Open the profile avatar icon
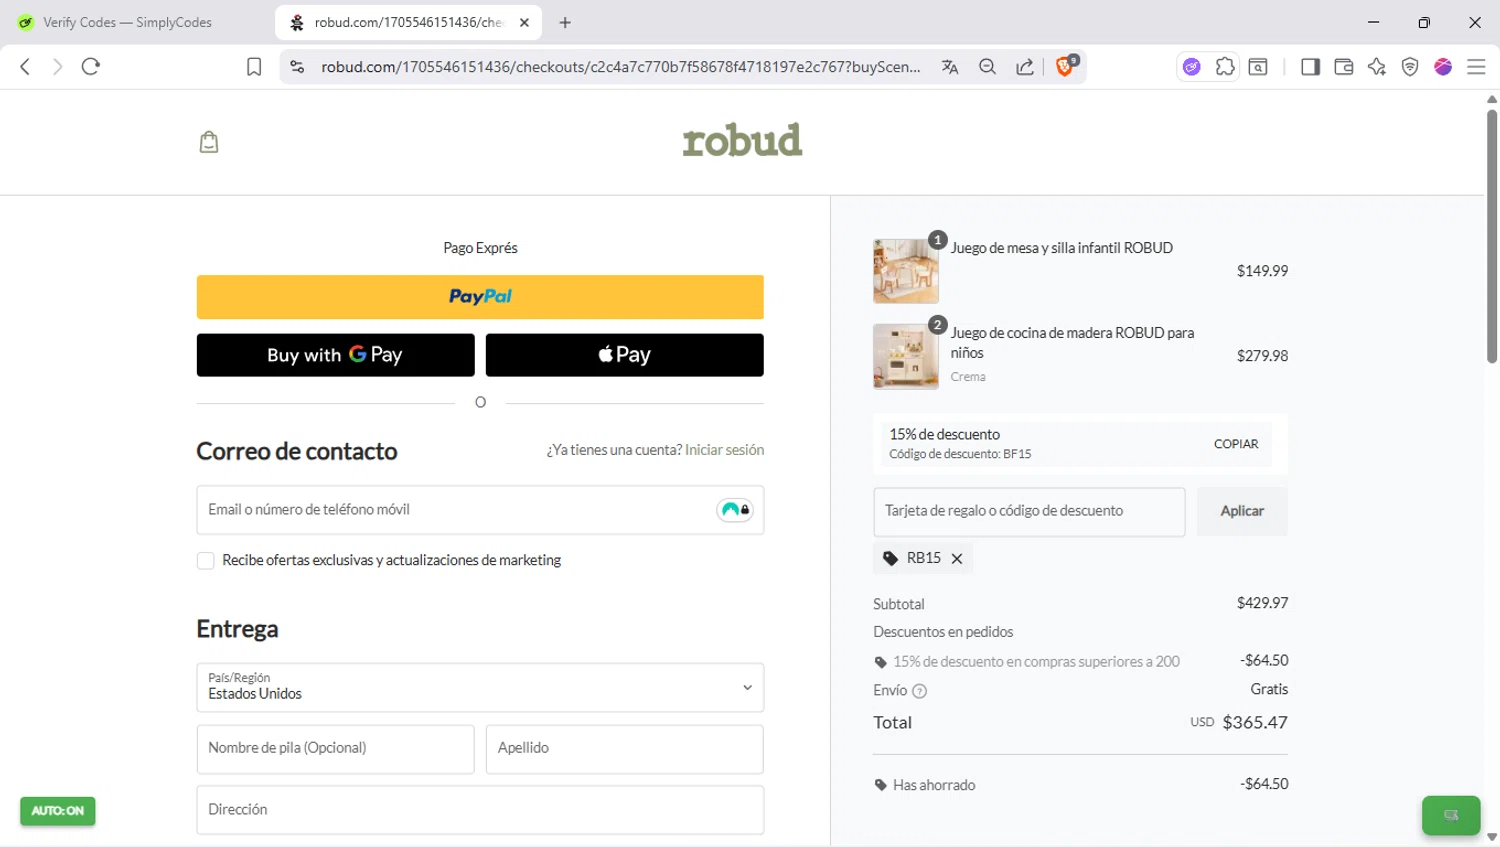Screen dimensions: 1500x847 (1443, 67)
